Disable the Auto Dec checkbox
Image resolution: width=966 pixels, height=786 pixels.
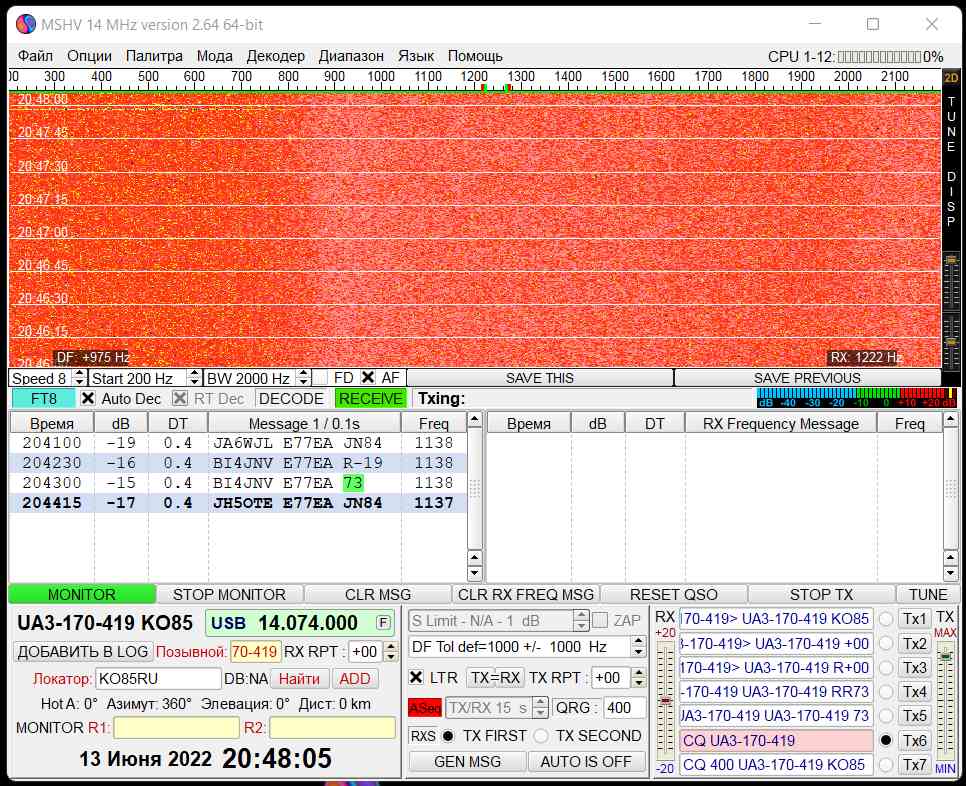[x=88, y=398]
